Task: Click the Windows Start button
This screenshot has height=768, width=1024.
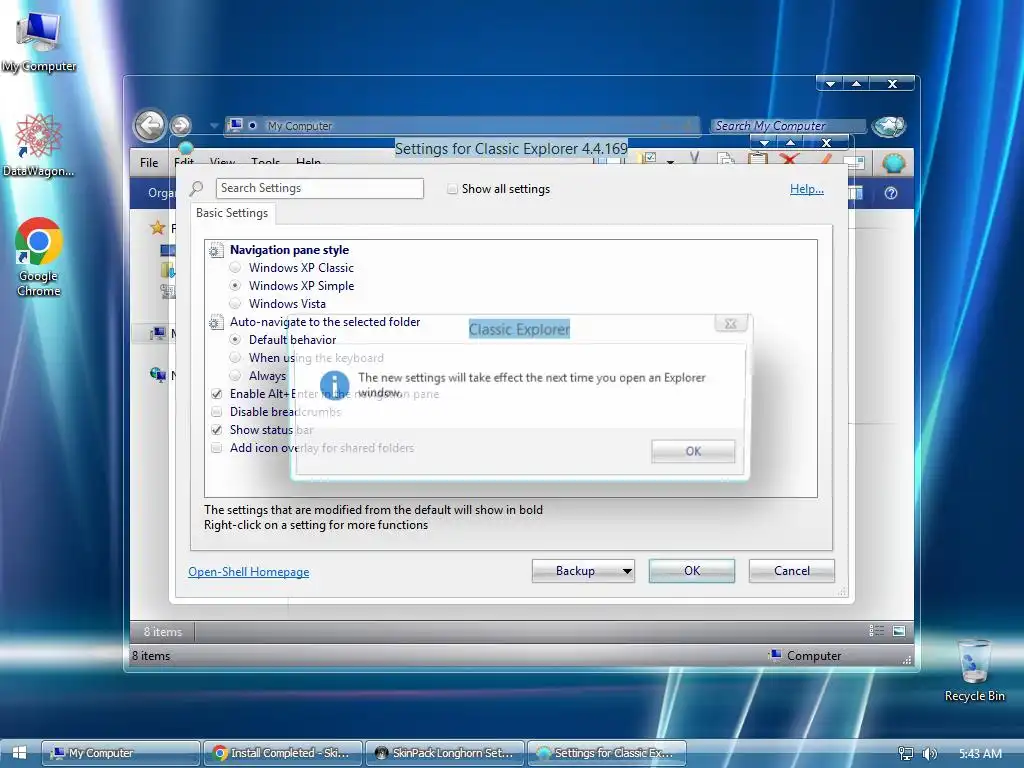Action: (19, 753)
